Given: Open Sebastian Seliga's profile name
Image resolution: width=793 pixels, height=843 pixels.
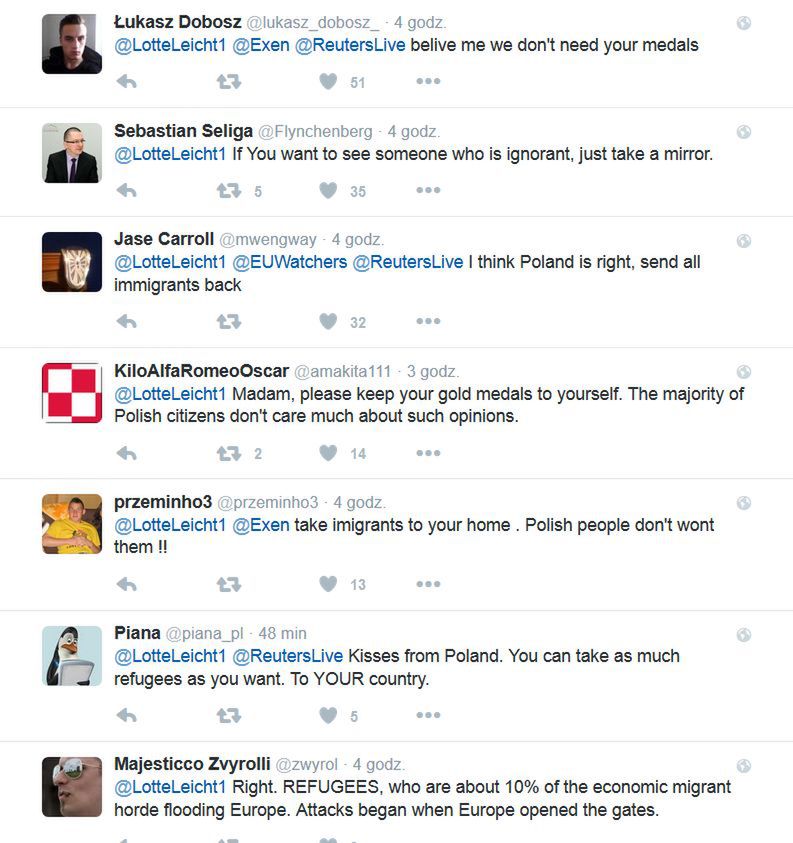Looking at the screenshot, I should 183,131.
